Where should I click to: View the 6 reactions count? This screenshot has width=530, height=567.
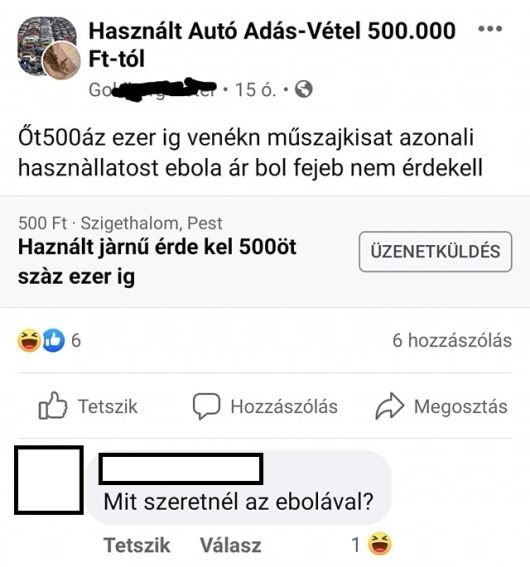point(76,340)
